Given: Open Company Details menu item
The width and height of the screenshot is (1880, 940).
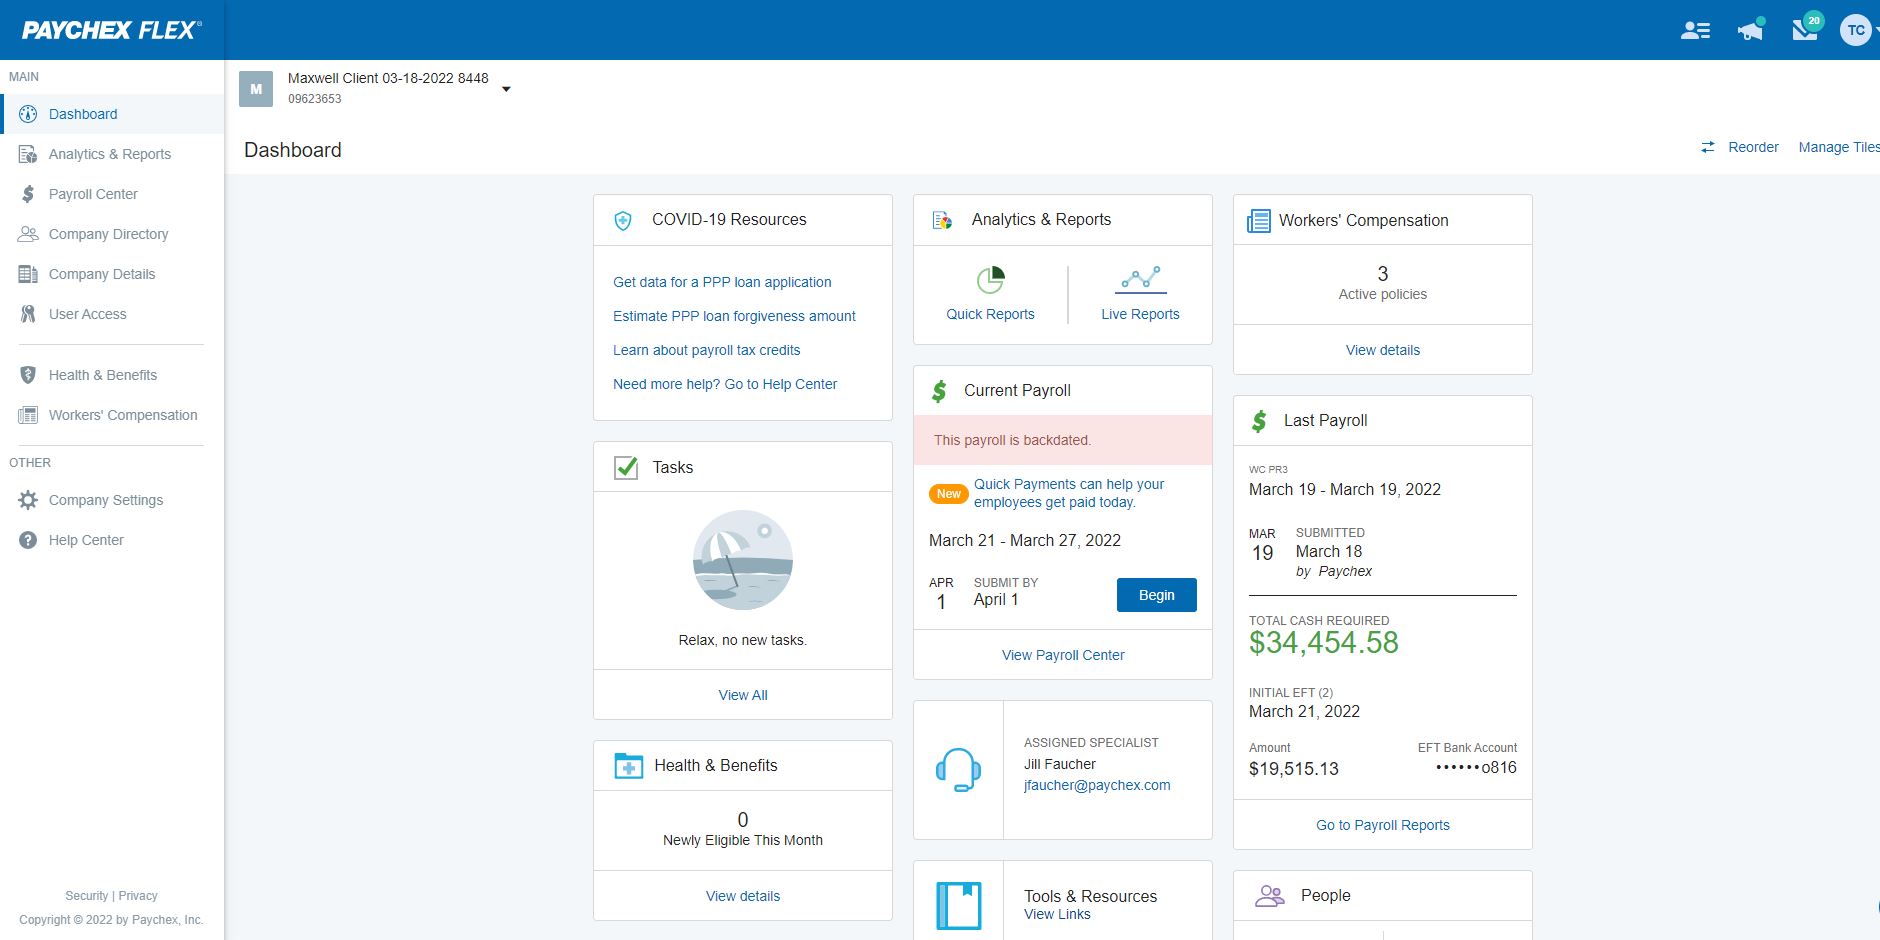Looking at the screenshot, I should [102, 274].
